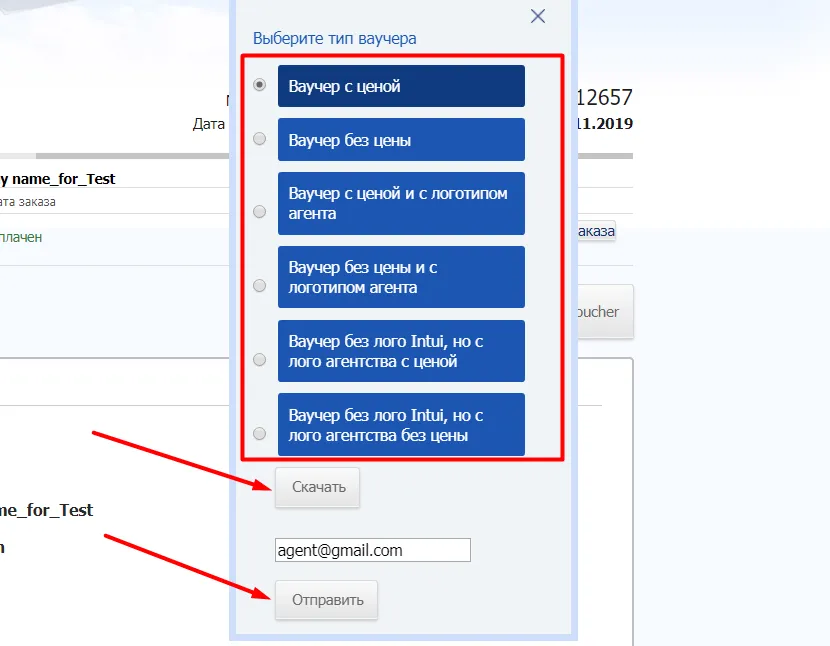
Task: Click 'Ваучер без лого Intui... без цены' label
Action: click(401, 425)
